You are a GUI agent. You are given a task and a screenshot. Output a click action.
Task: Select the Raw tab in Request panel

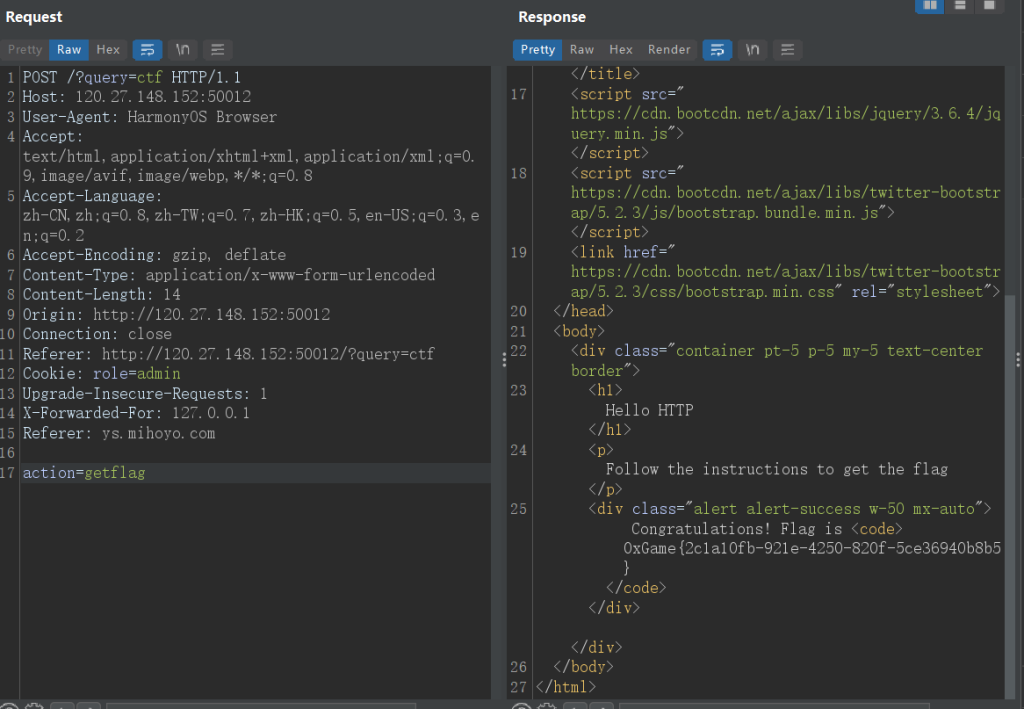[69, 50]
